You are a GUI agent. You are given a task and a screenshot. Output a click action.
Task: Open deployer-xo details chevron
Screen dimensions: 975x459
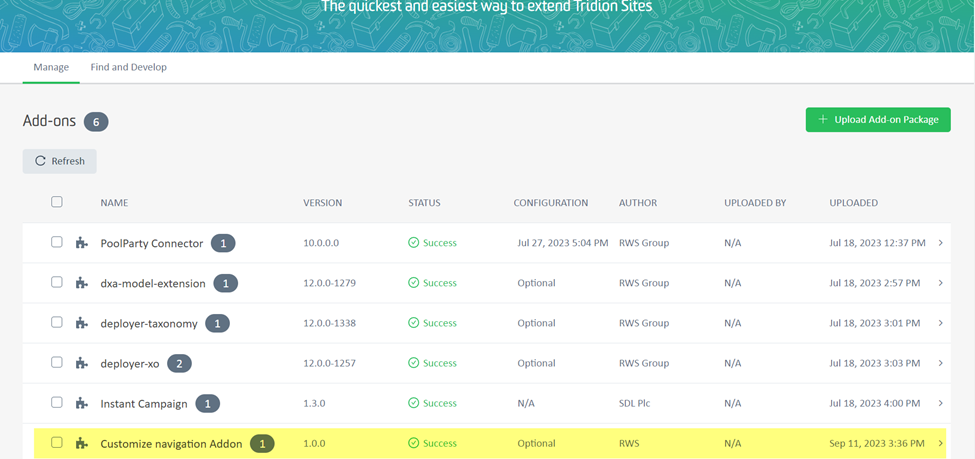pyautogui.click(x=940, y=363)
